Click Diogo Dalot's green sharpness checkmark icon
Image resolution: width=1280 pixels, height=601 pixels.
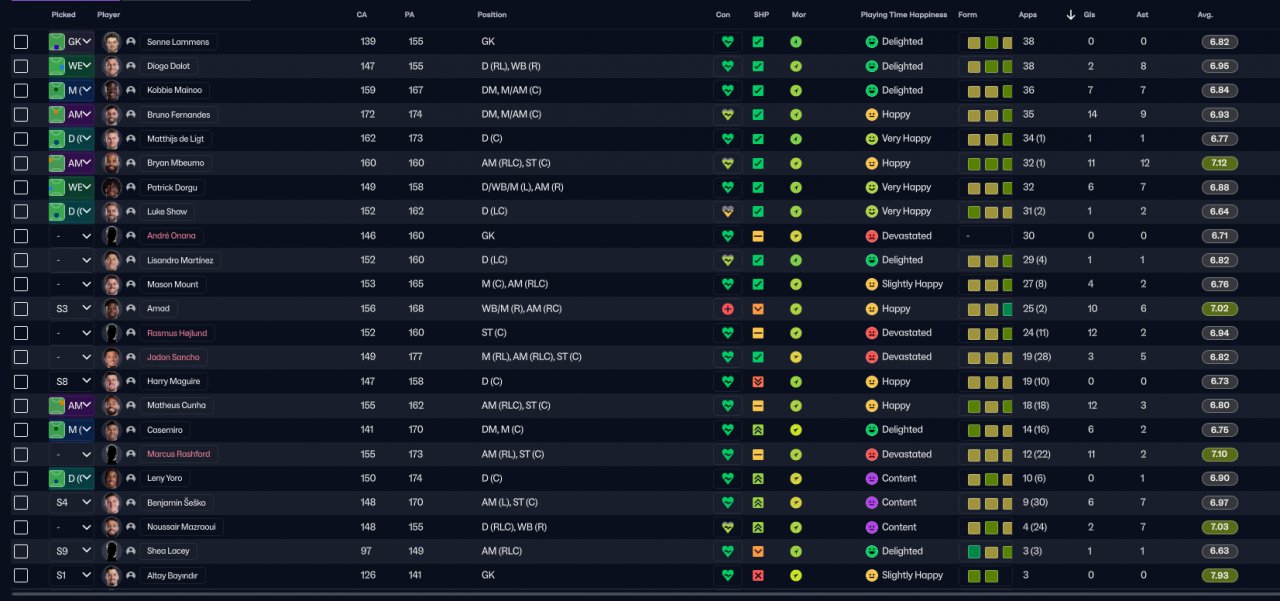coord(758,66)
